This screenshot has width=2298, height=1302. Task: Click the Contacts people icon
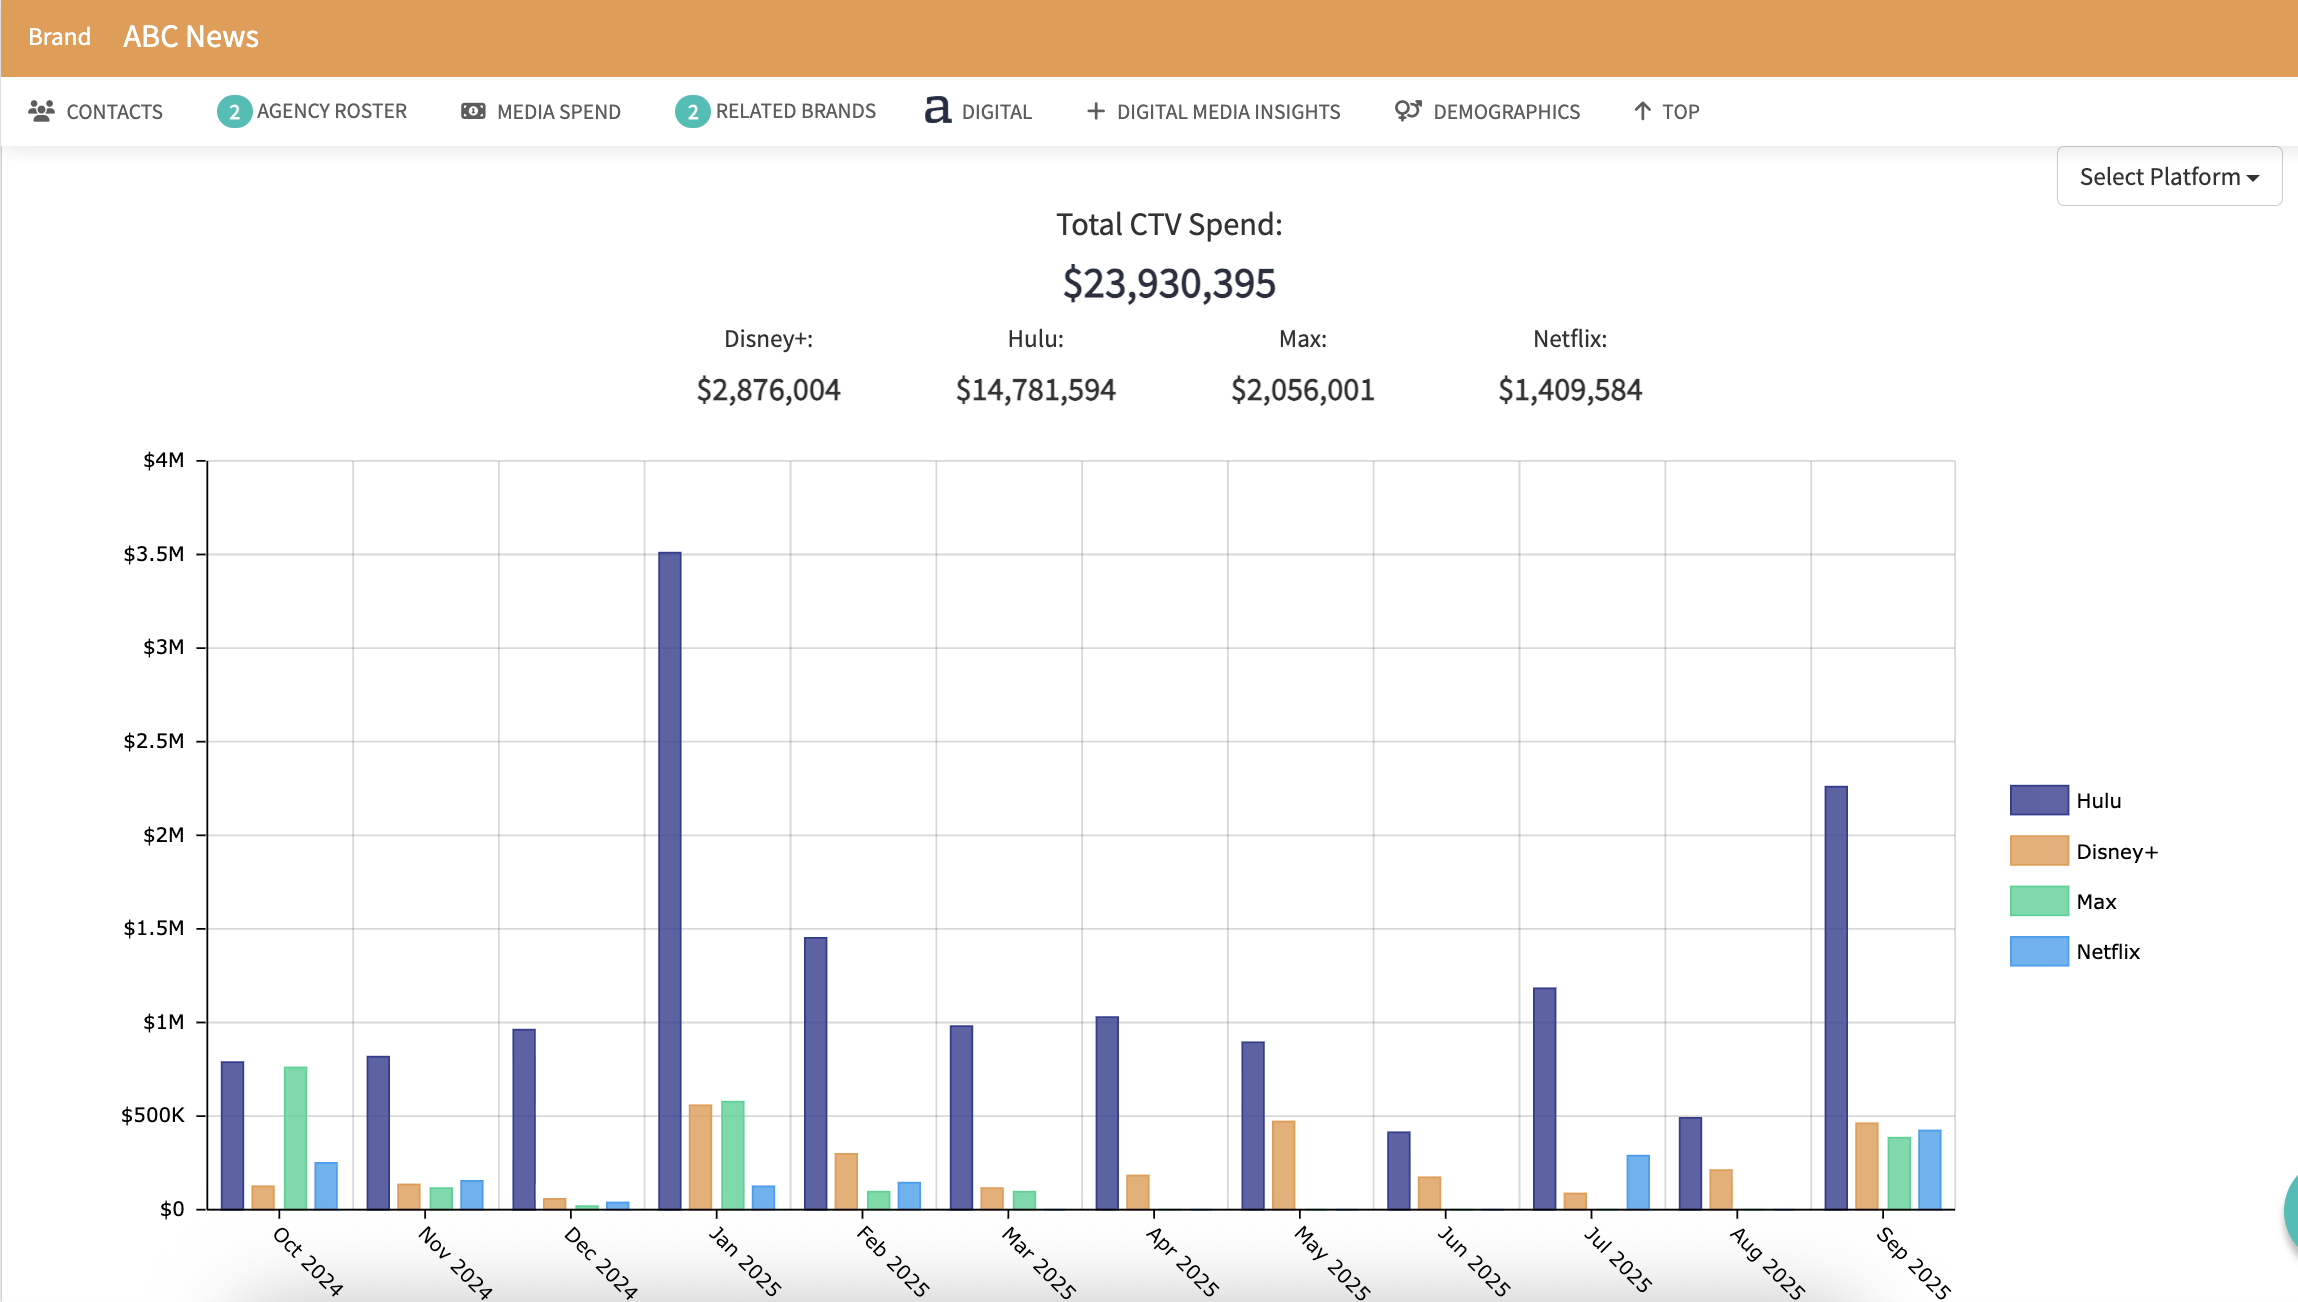(x=41, y=111)
